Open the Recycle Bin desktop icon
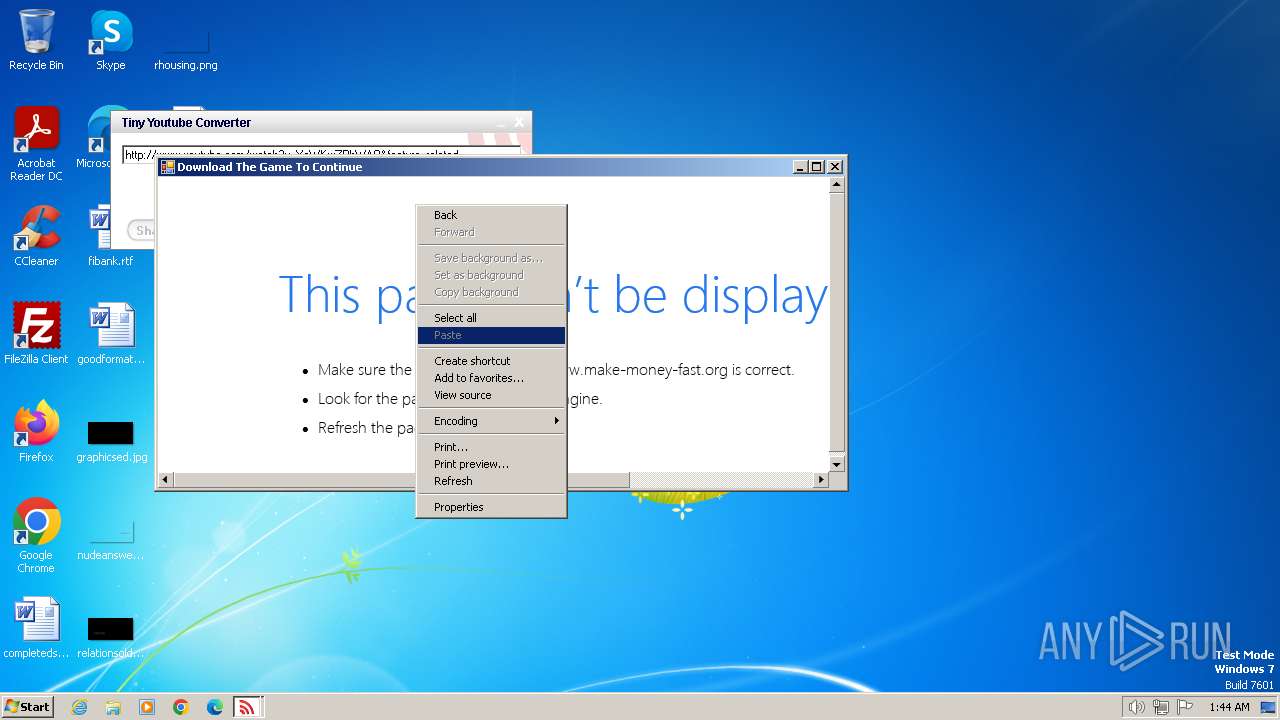1280x720 pixels. pyautogui.click(x=36, y=40)
